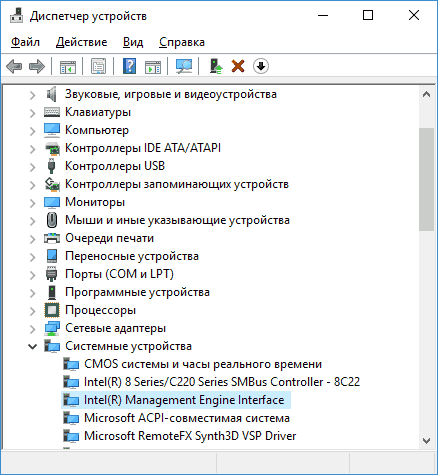Expand the Компьютер node arrow
This screenshot has width=438, height=475.
[32, 131]
